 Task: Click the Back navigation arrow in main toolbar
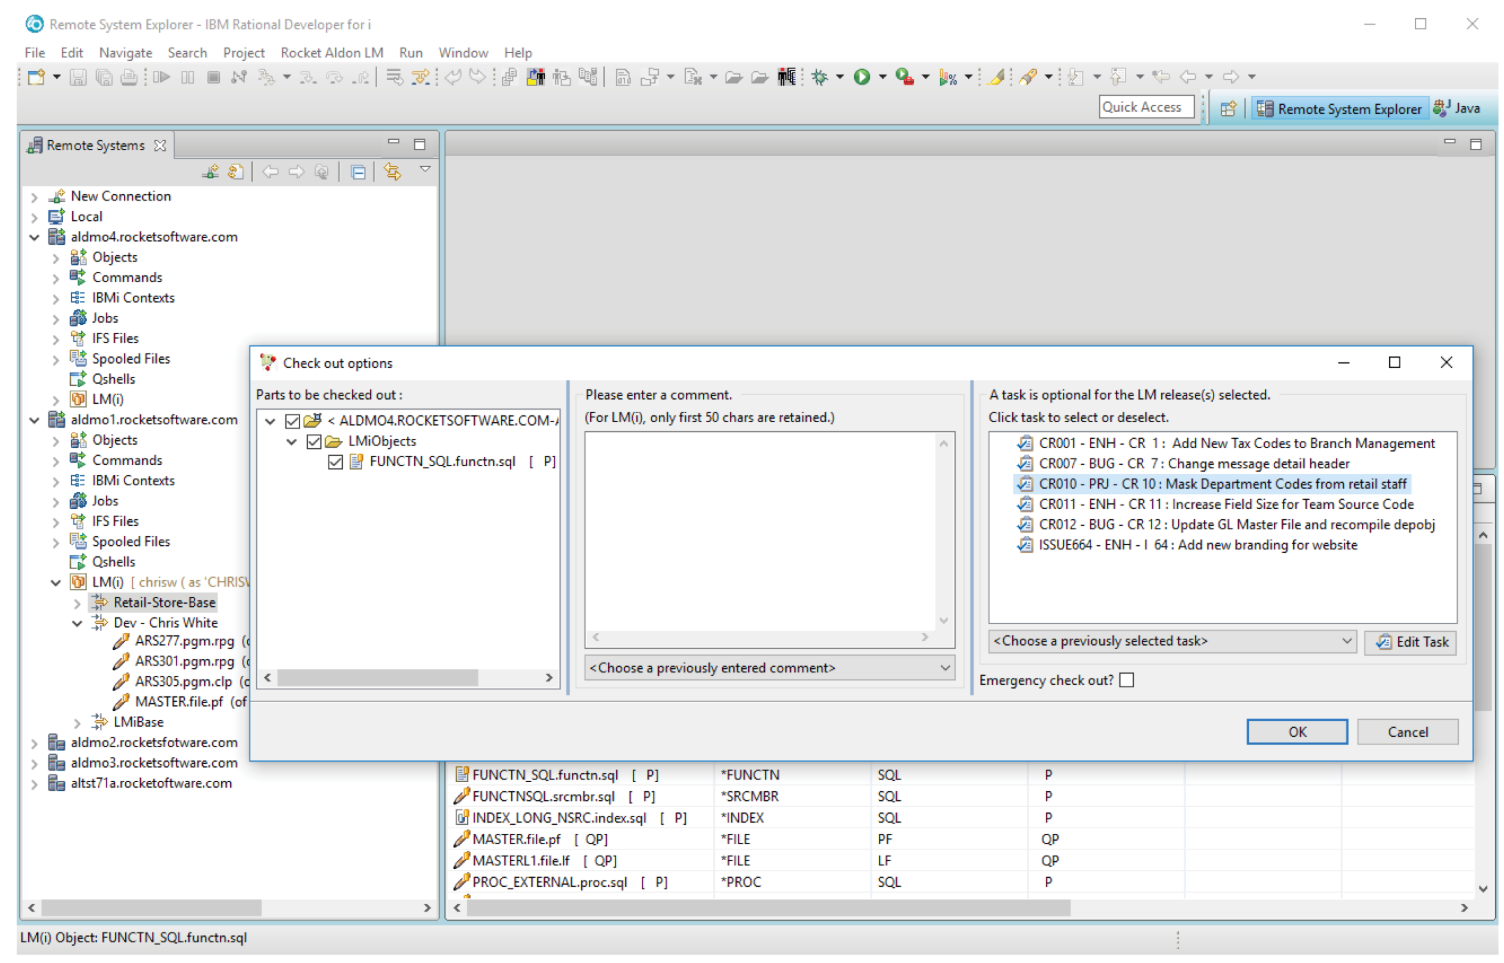(1188, 77)
